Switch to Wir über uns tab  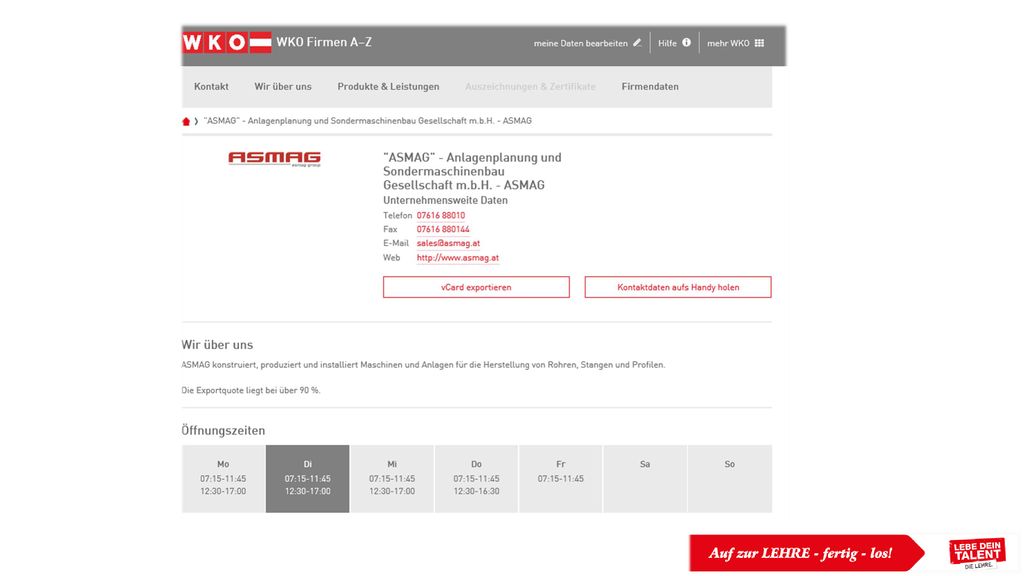click(x=283, y=86)
